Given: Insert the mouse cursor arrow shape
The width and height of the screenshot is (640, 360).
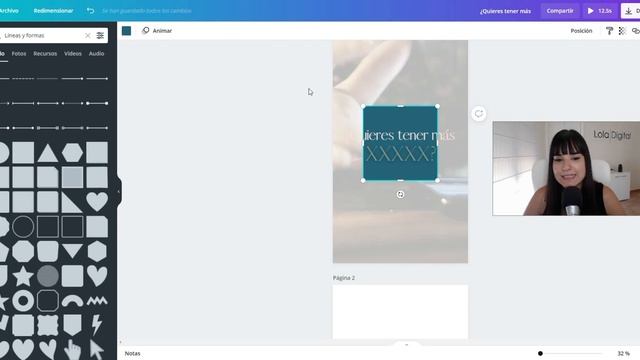Looking at the screenshot, I should pos(97,350).
